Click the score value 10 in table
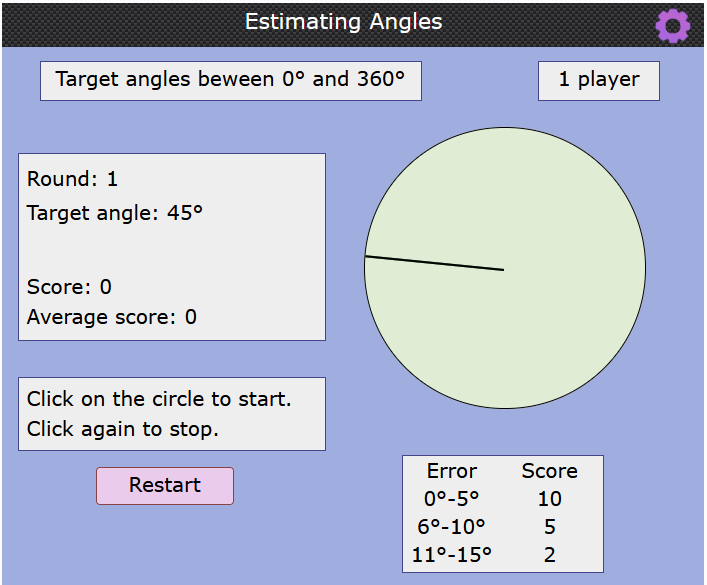The width and height of the screenshot is (707, 585). click(x=549, y=499)
